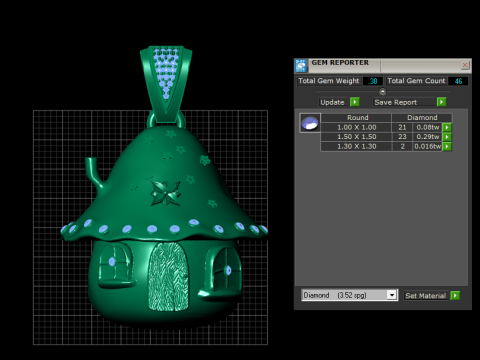Click the 0.08tw weight cell
This screenshot has height=360, width=480.
click(x=428, y=127)
